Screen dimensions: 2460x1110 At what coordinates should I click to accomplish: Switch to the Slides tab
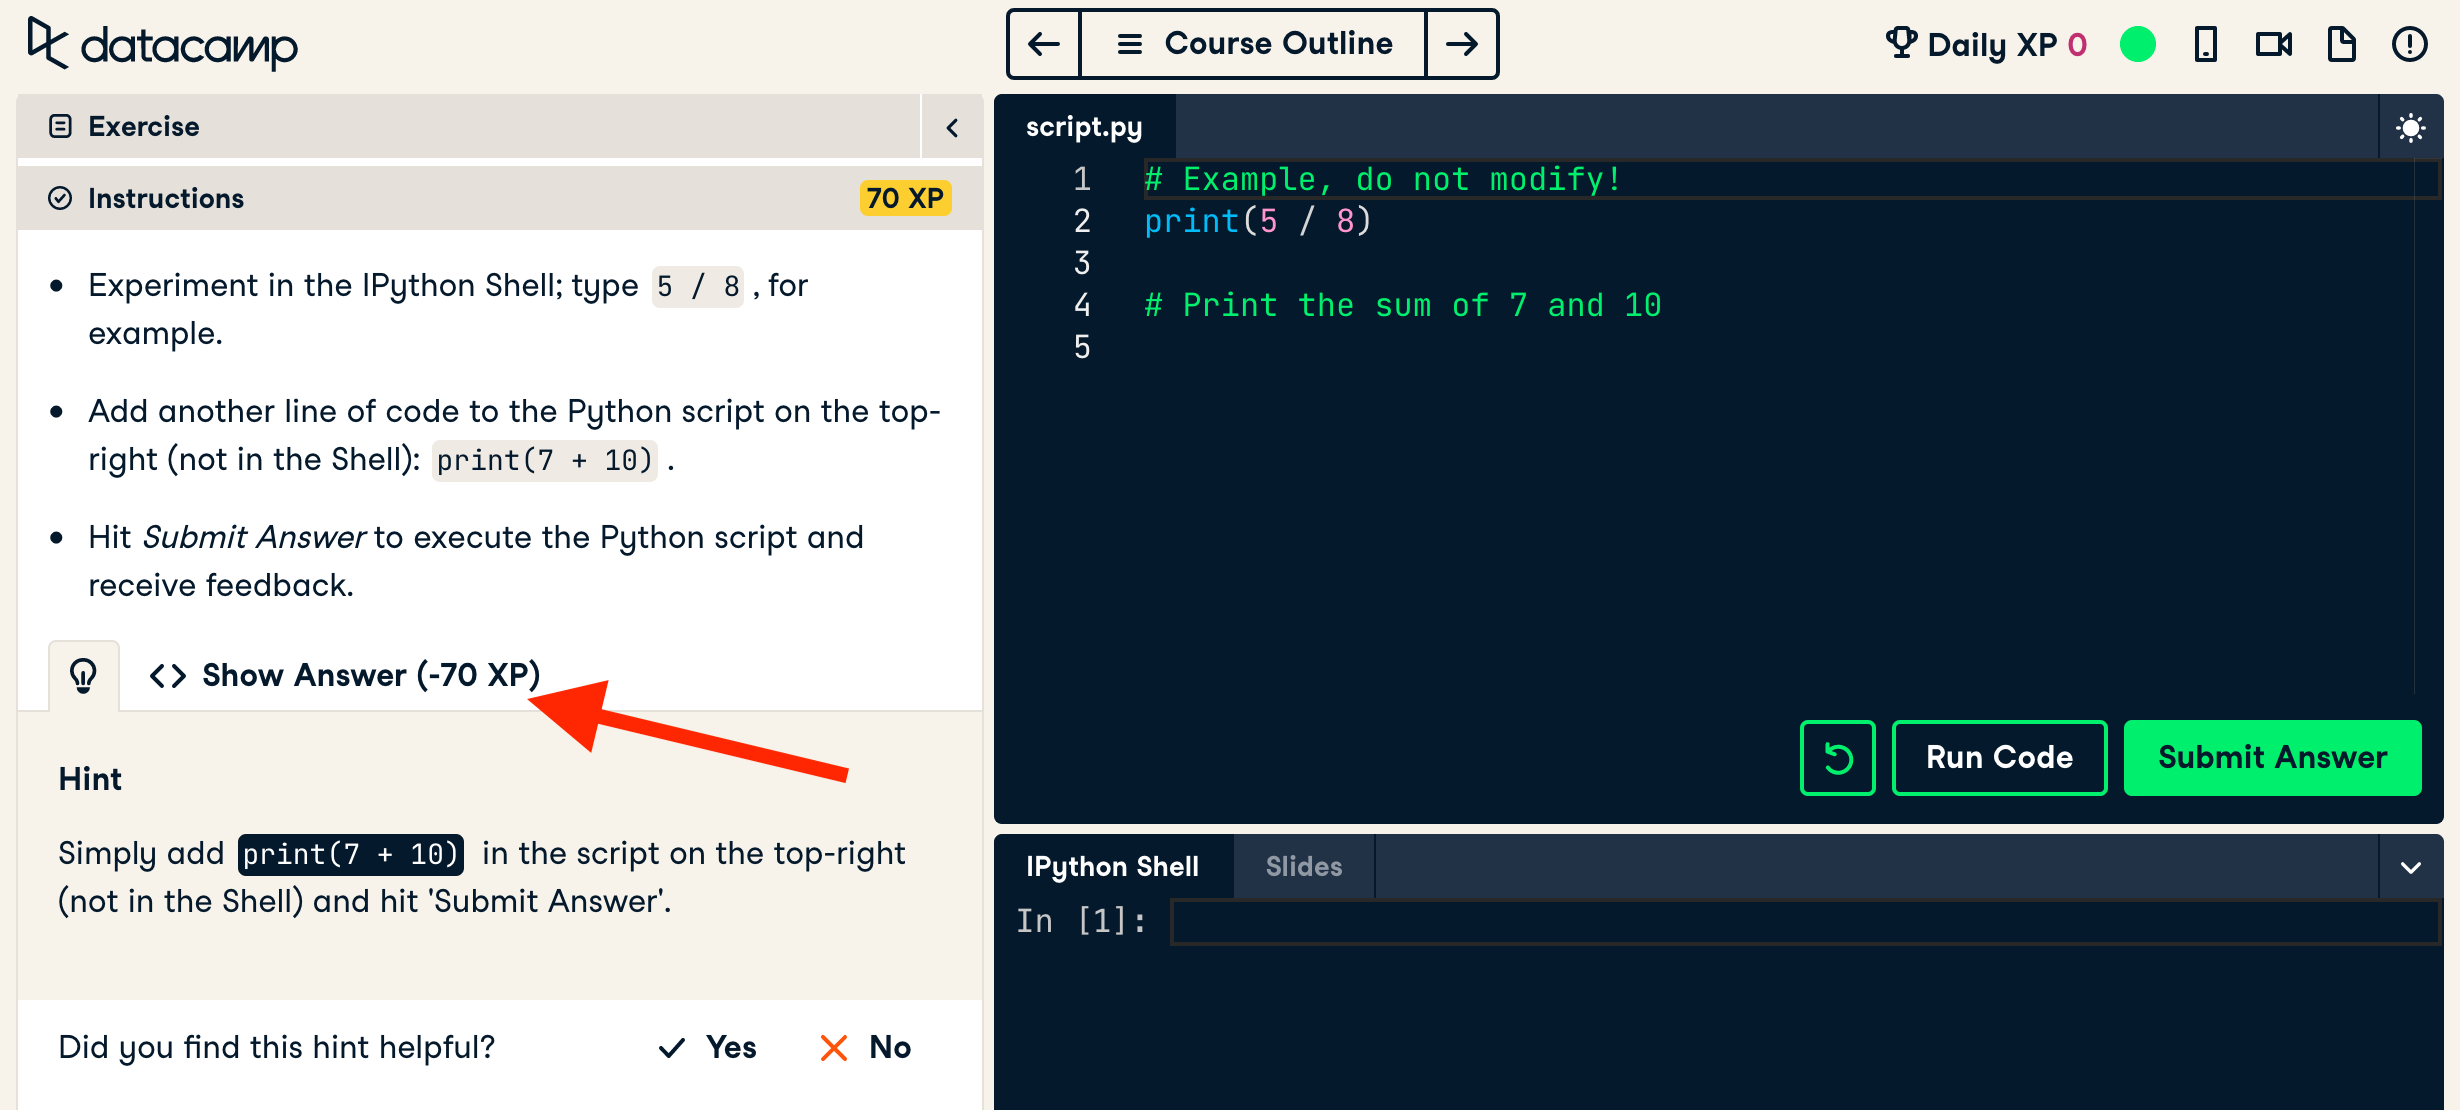[x=1303, y=867]
